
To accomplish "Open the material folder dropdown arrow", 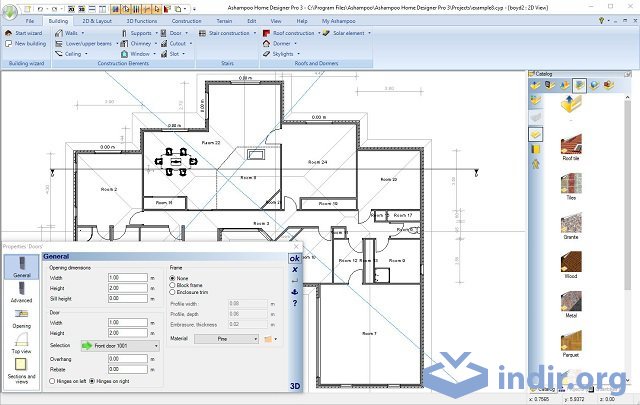I will (x=276, y=339).
